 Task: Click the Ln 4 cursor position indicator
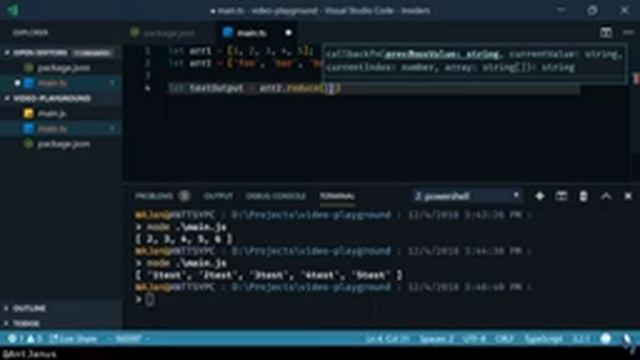387,339
